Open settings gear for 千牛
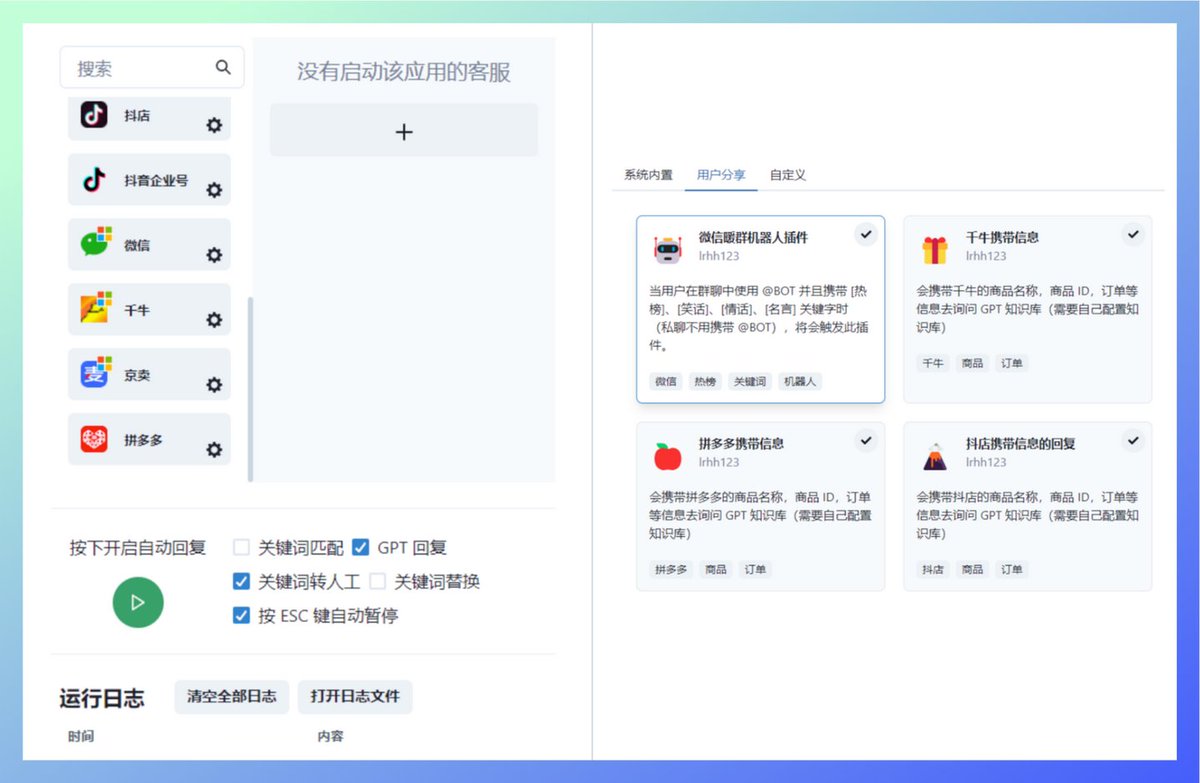 coord(214,320)
